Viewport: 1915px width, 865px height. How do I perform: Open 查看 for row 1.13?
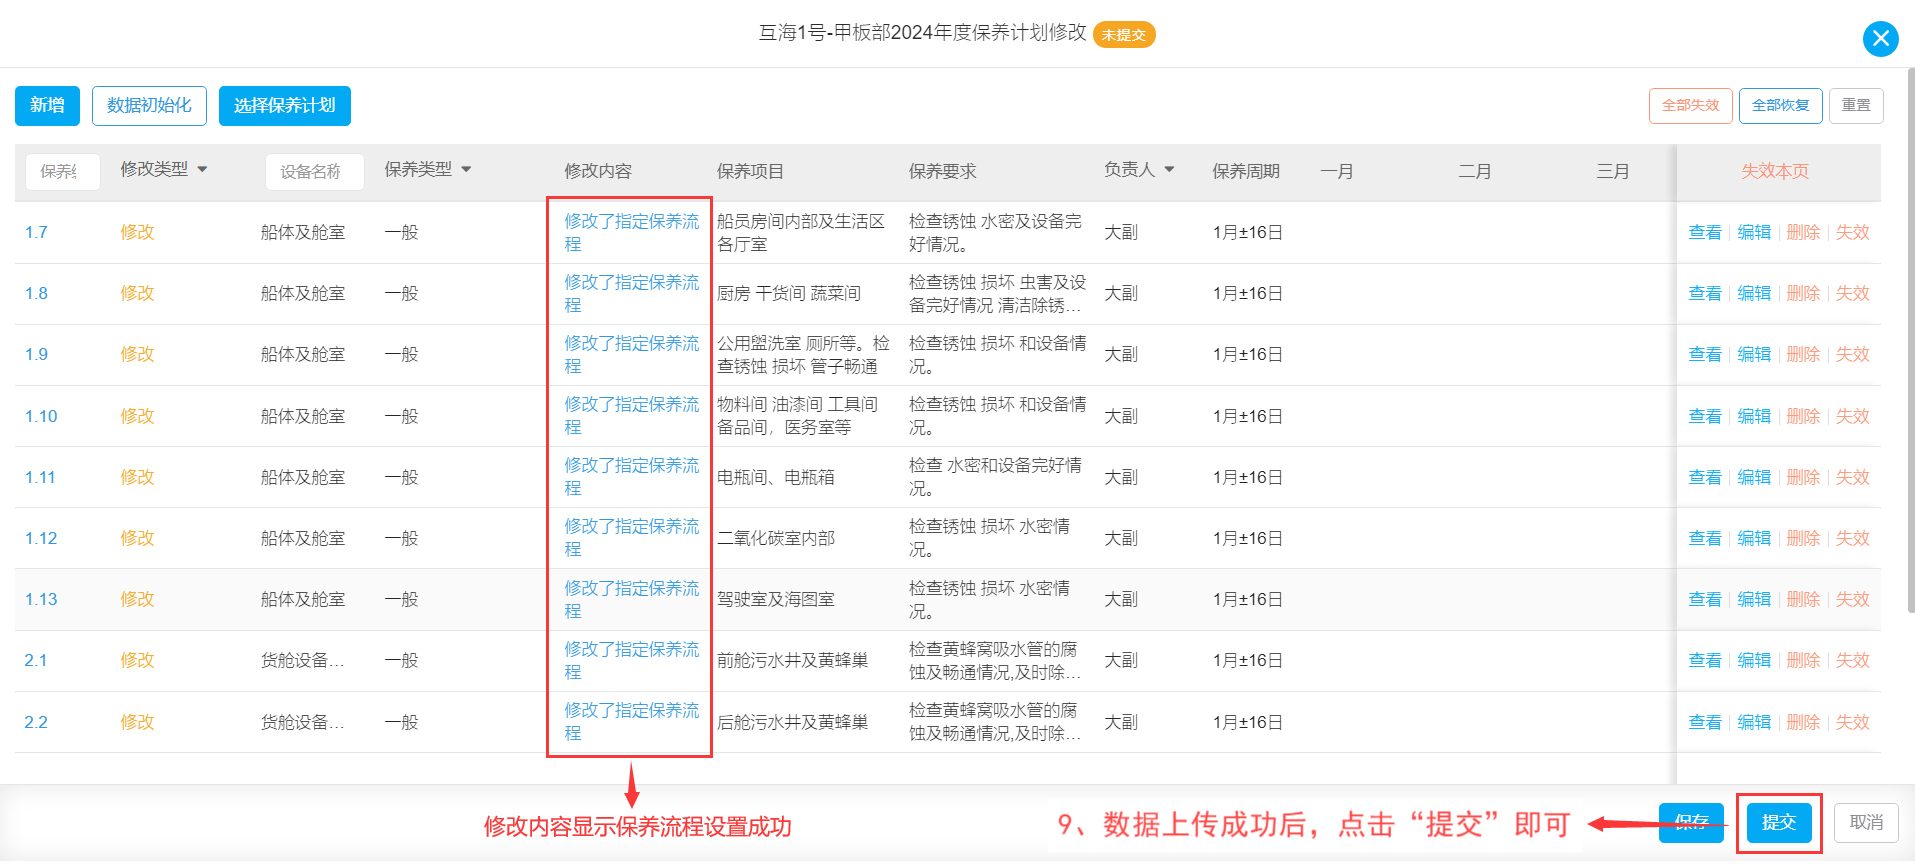click(x=1705, y=599)
